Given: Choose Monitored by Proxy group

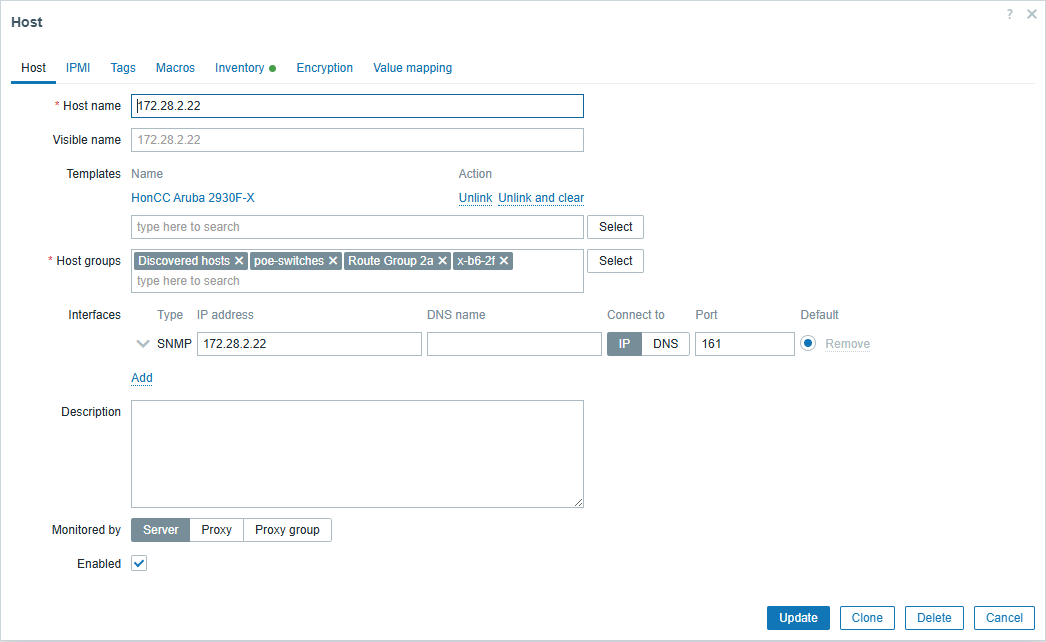Looking at the screenshot, I should tap(287, 530).
